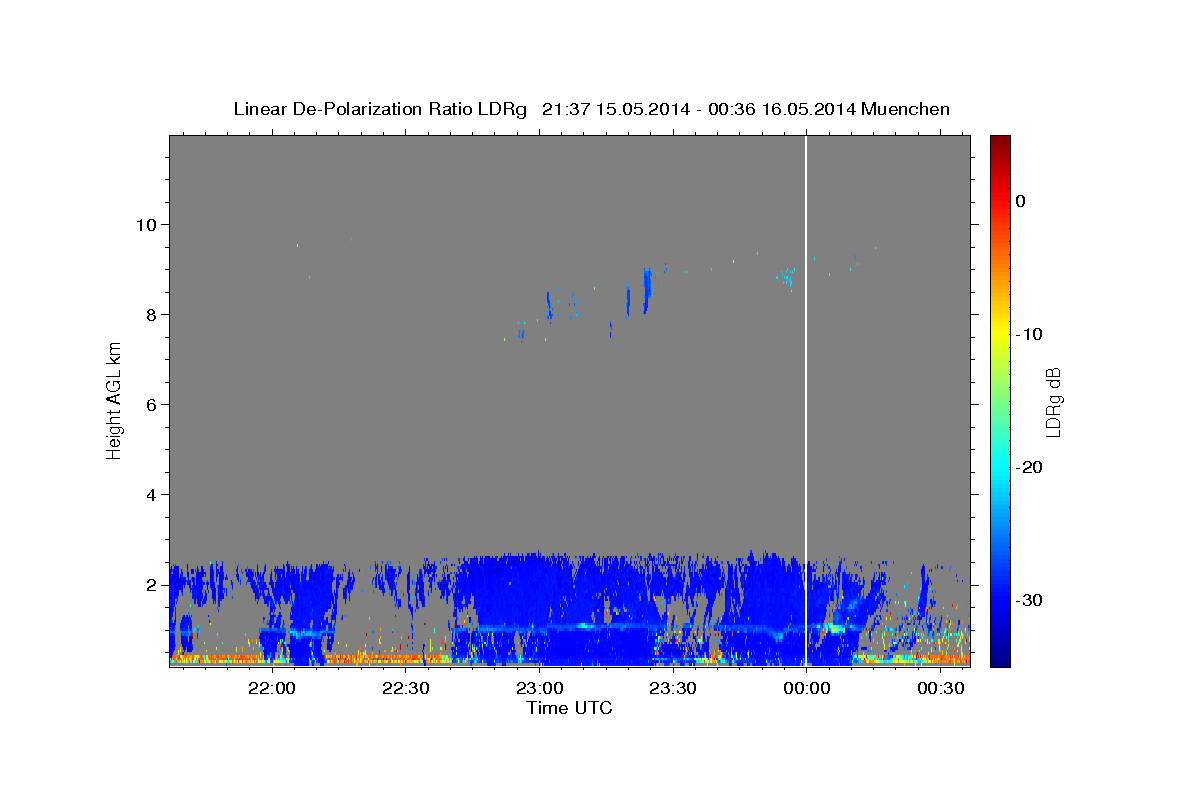
Task: Click the 23:30 time tick label
Action: point(673,688)
